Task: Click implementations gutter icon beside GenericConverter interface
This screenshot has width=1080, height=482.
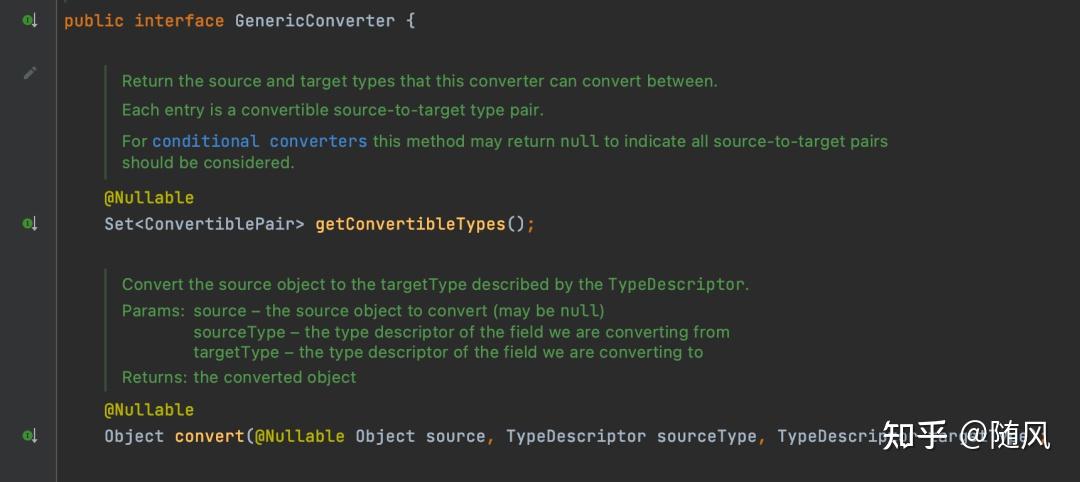Action: click(x=30, y=20)
